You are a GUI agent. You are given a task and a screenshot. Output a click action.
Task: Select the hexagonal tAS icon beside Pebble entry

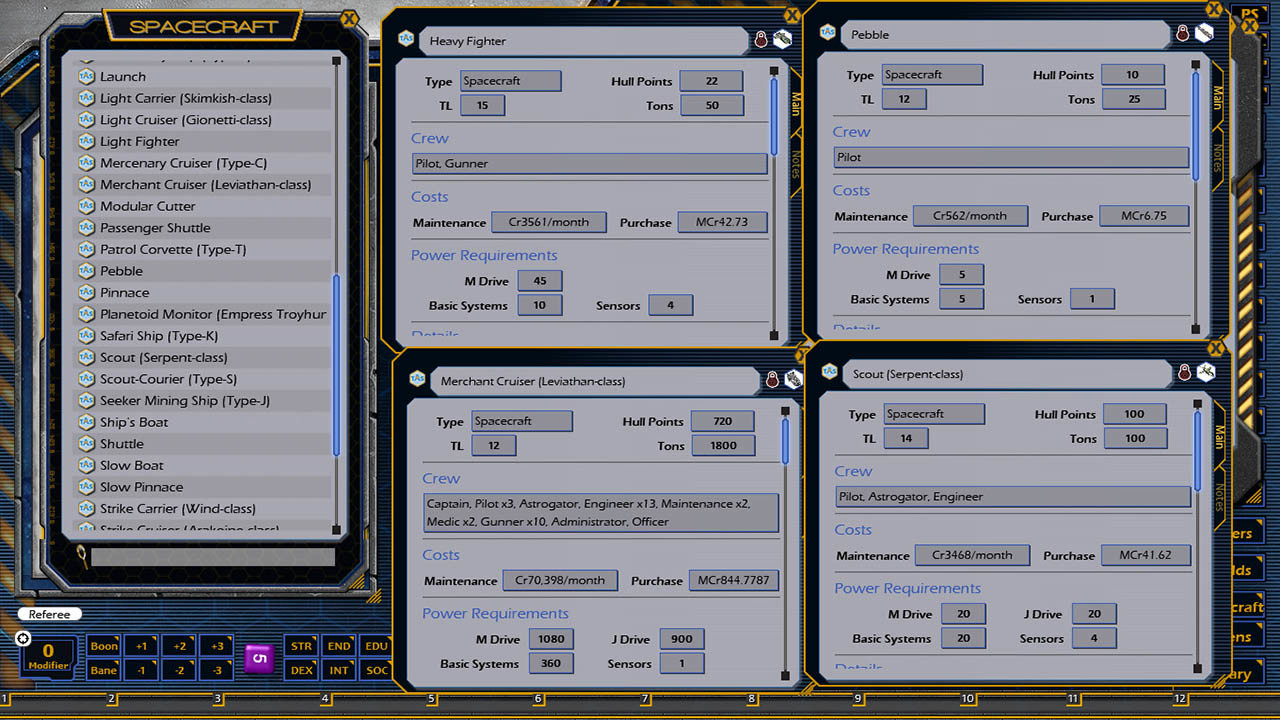(x=85, y=270)
